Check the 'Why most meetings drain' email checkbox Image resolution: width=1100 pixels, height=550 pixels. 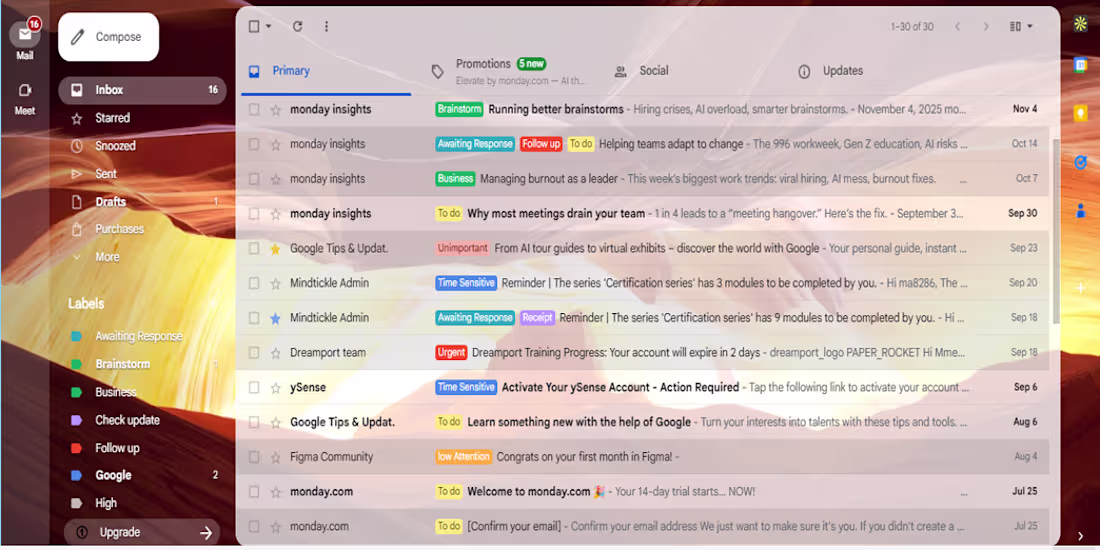pos(254,213)
